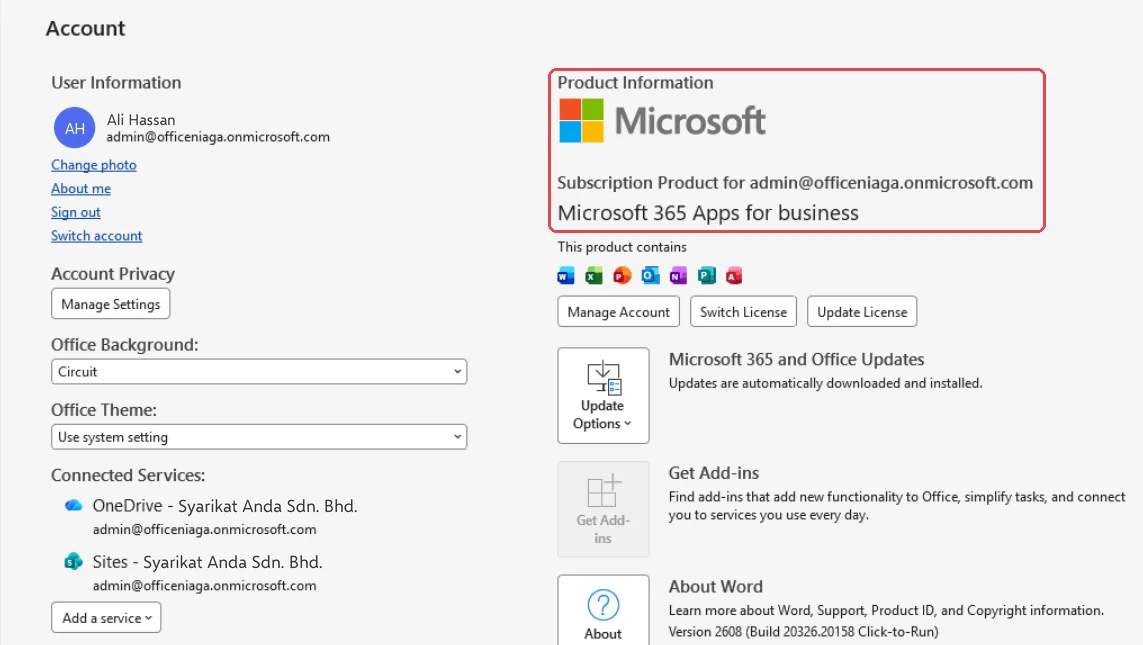Click the Manage Settings button
The width and height of the screenshot is (1143, 645).
pos(111,304)
